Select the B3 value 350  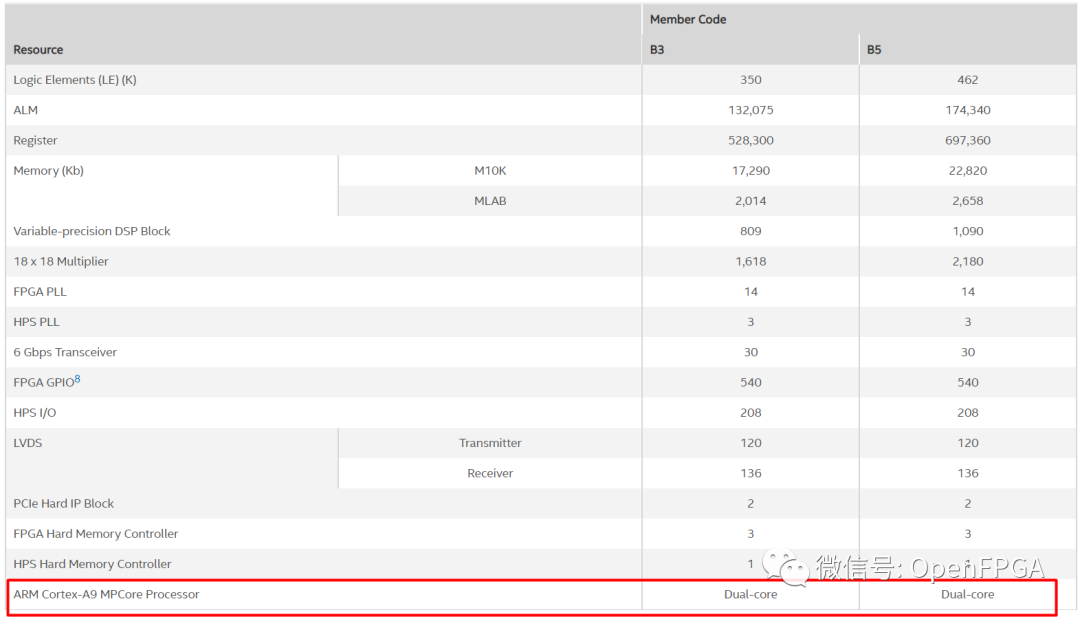click(751, 80)
